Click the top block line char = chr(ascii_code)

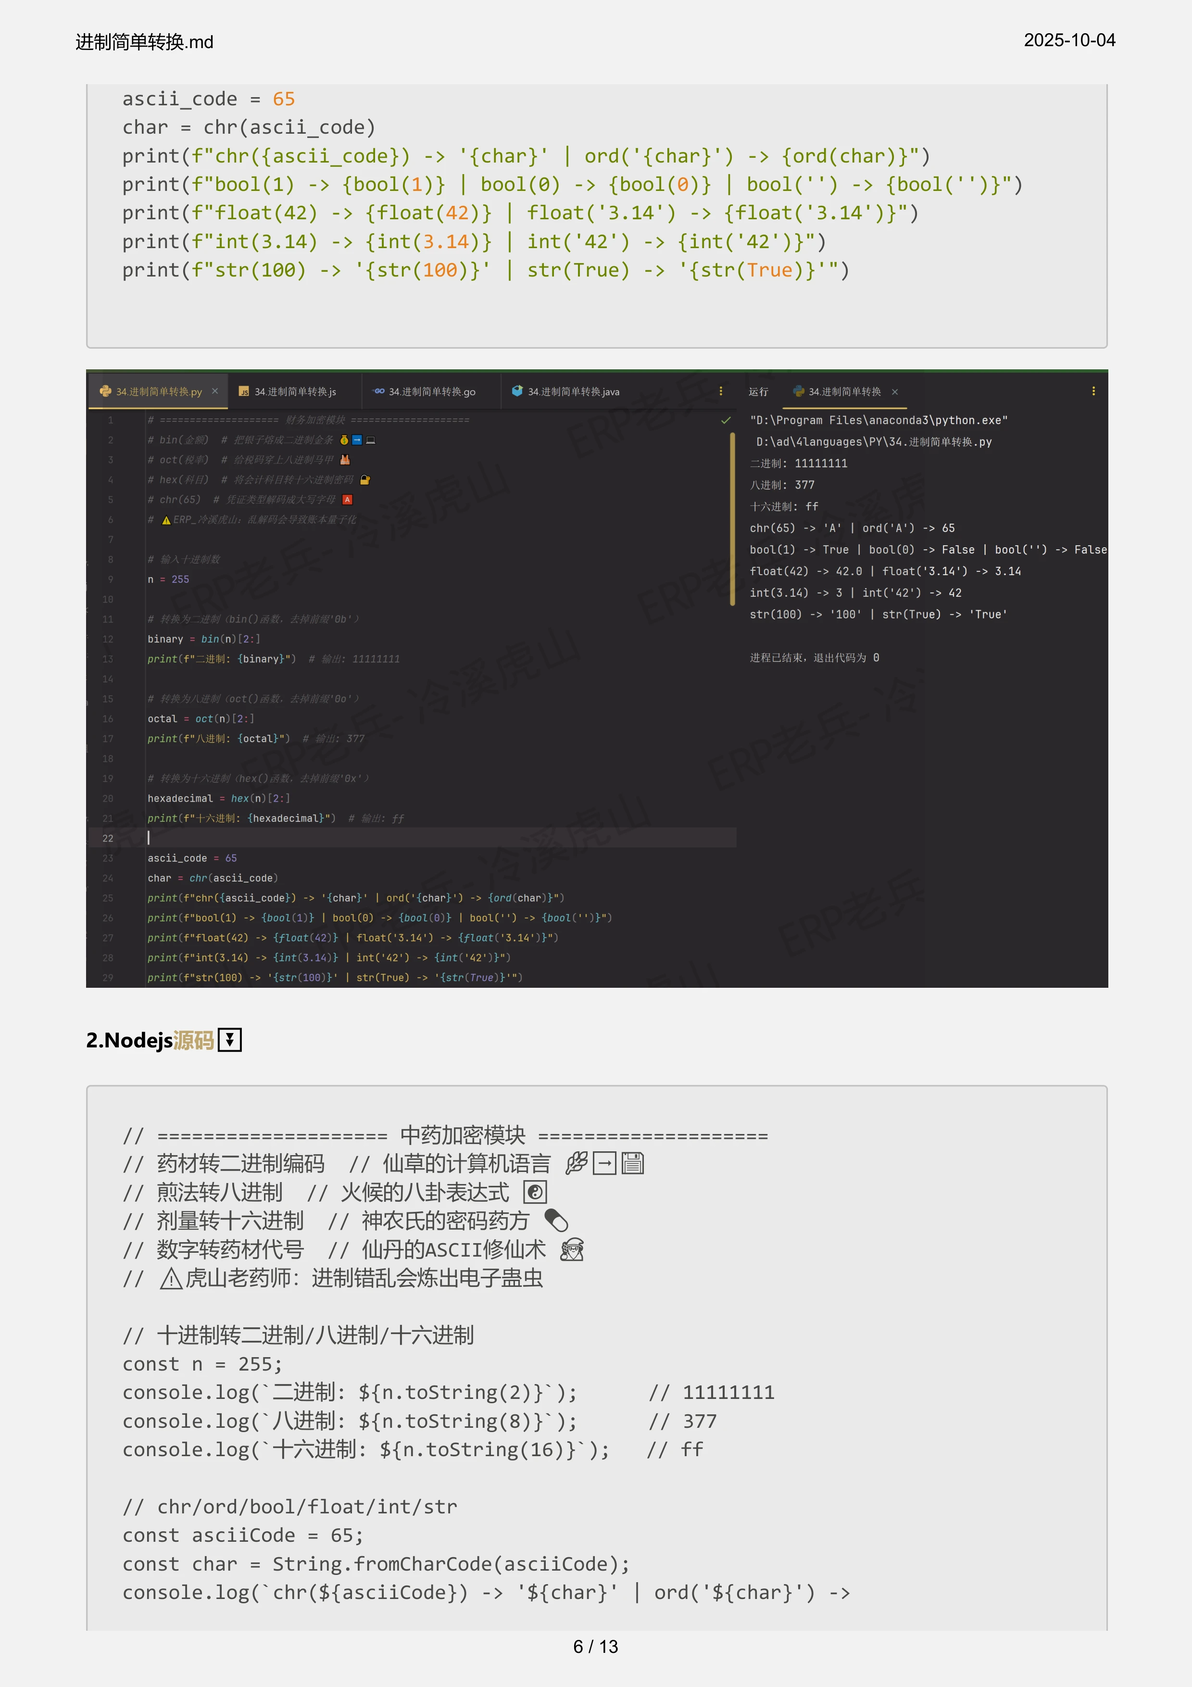click(249, 127)
